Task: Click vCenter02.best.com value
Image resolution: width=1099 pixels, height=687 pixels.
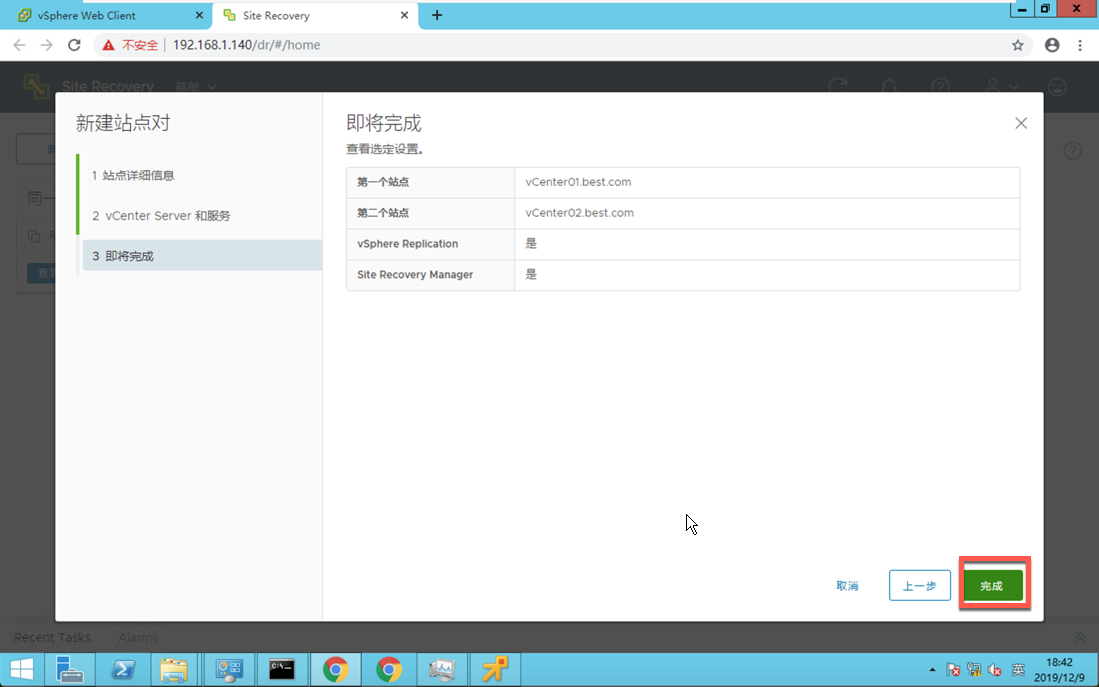Action: [x=580, y=212]
